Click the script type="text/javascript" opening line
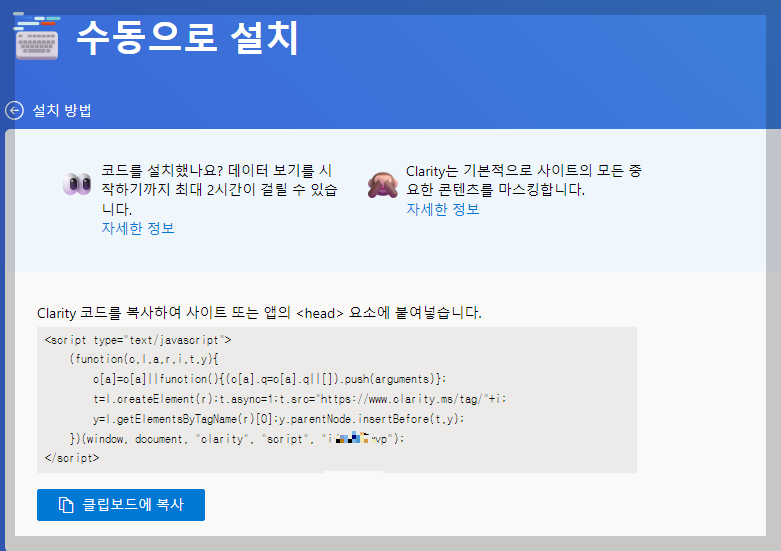The height and width of the screenshot is (551, 781). click(138, 340)
